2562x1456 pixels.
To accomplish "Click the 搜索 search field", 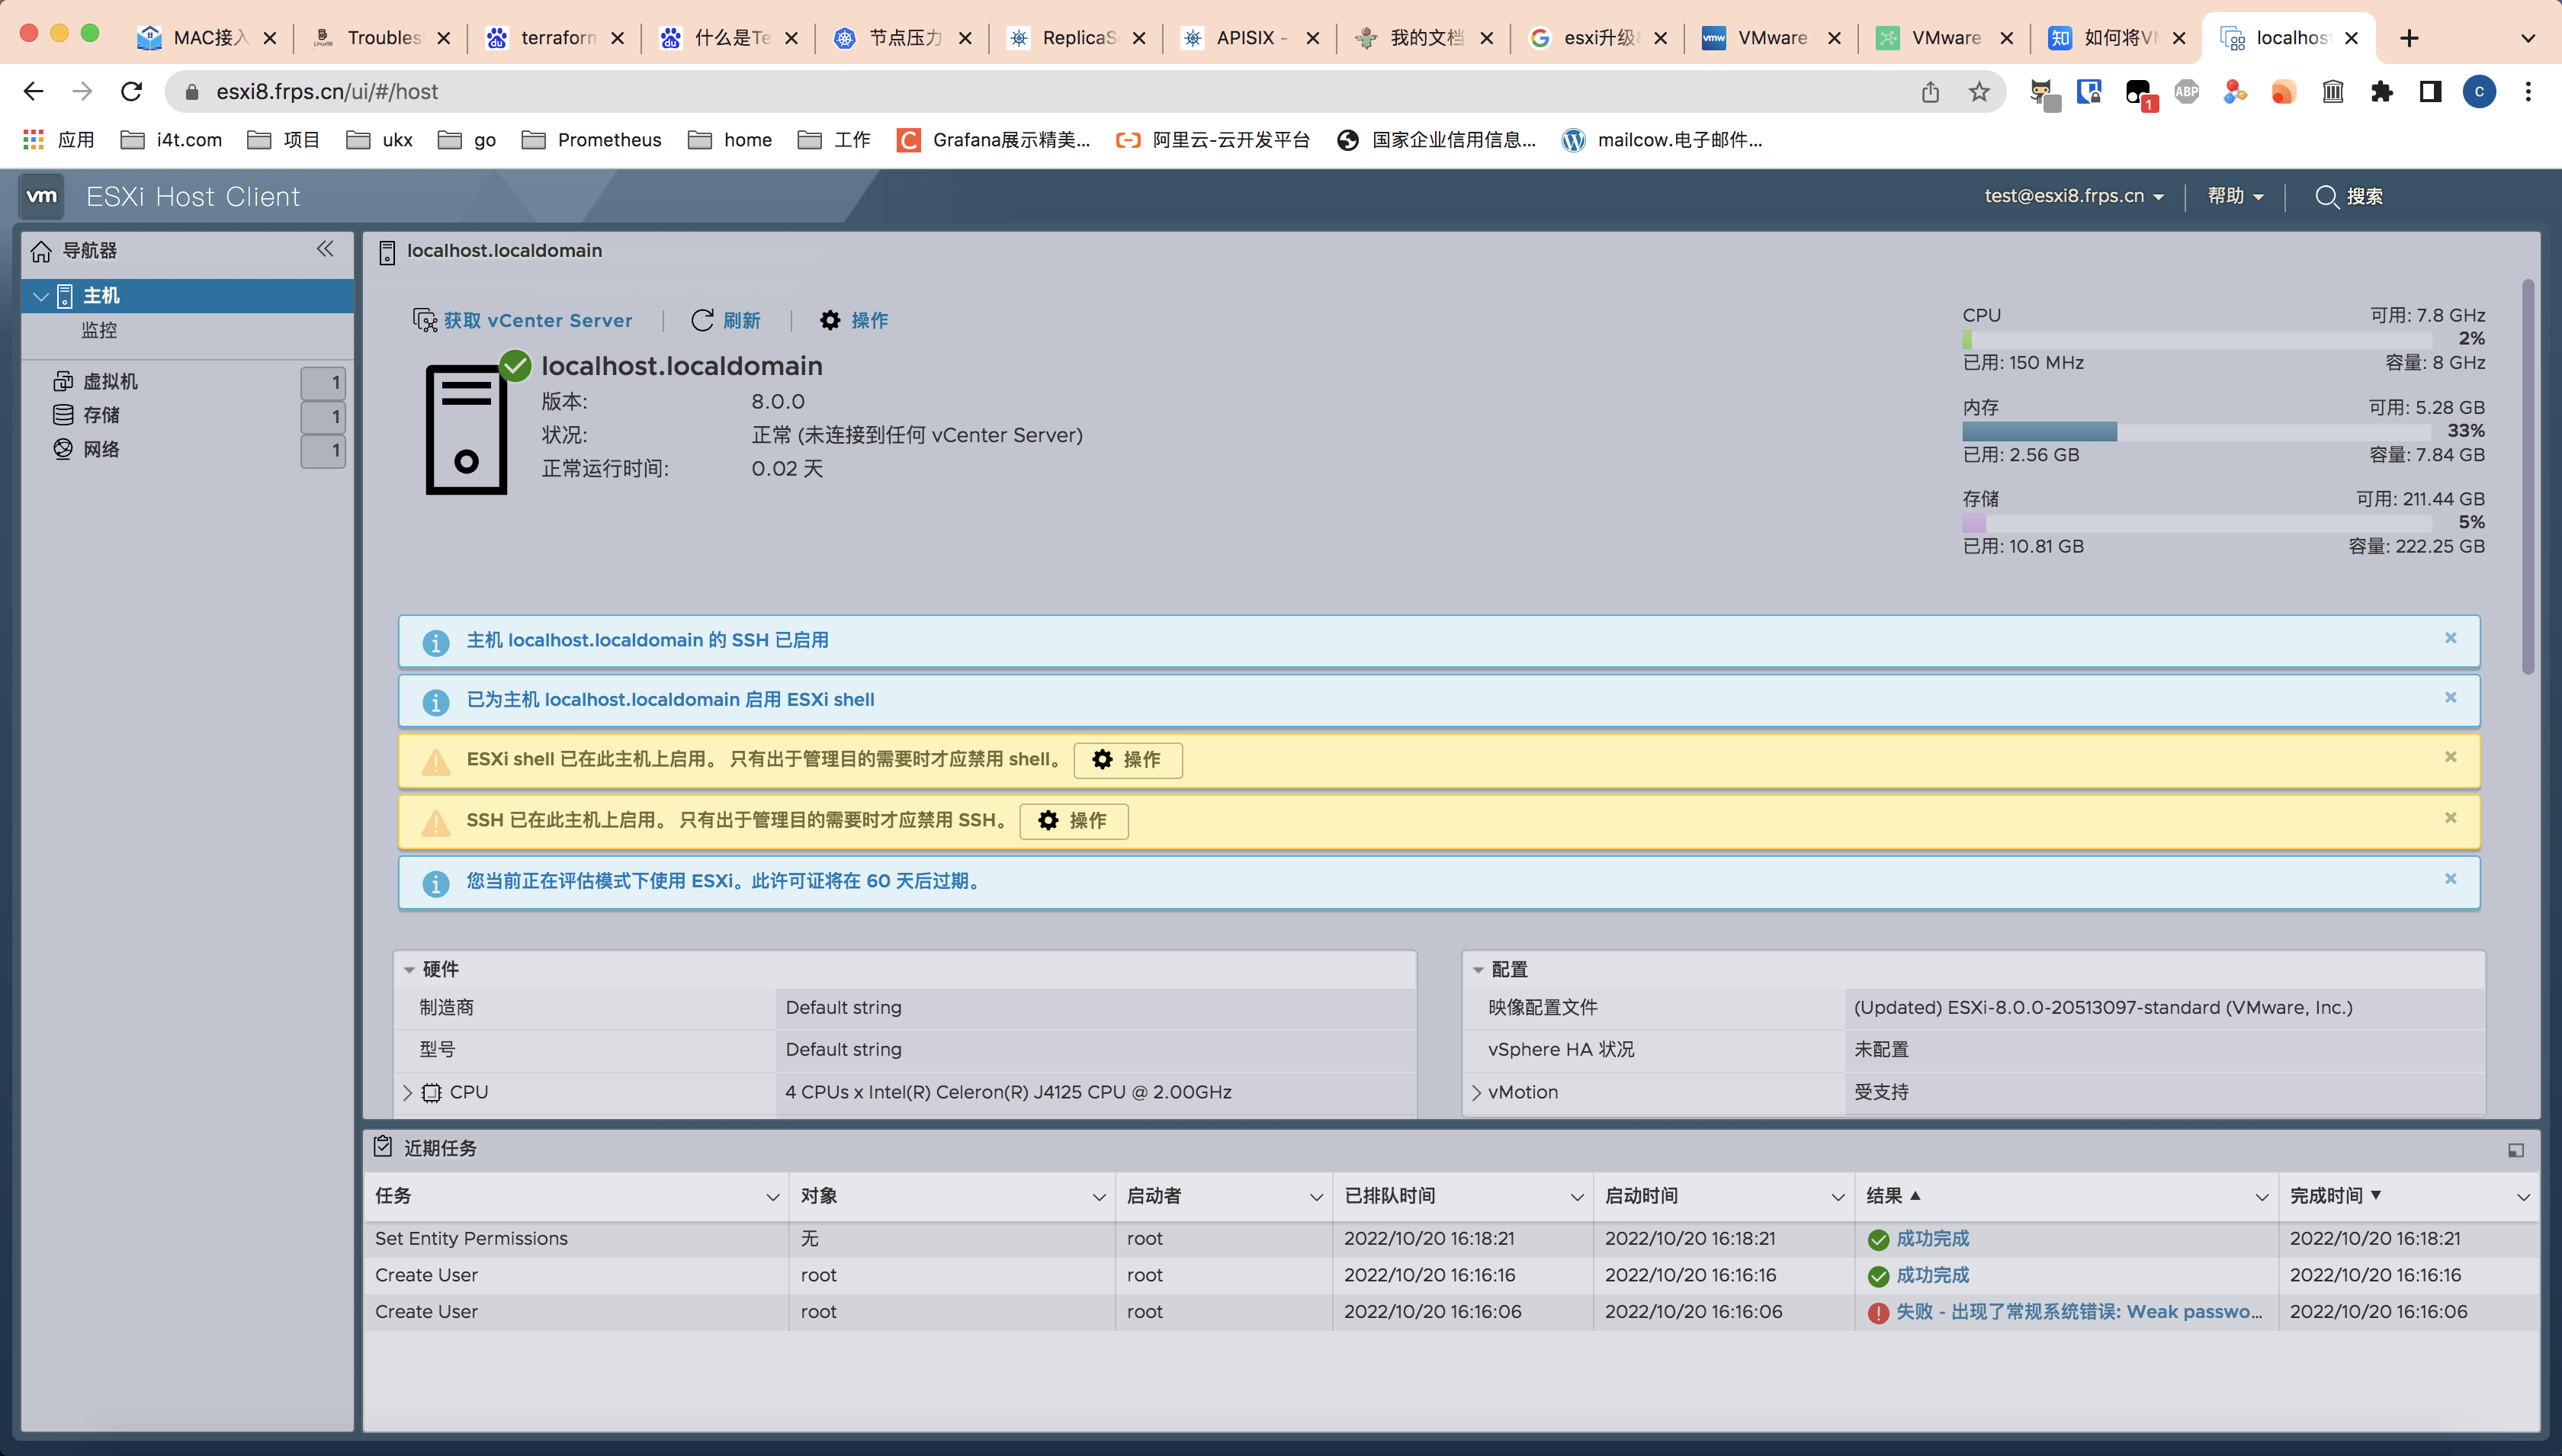I will 2350,196.
